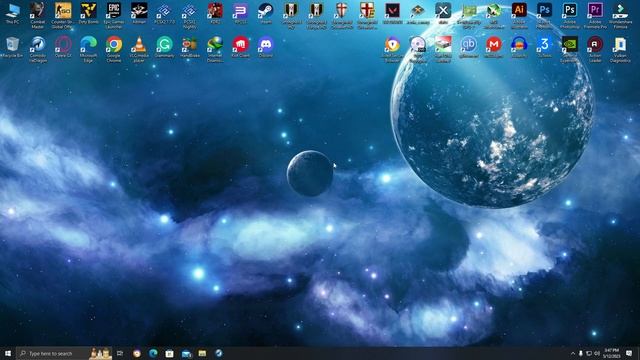Select the Stronghold Crusader Extreme shortcut with E

coord(367,16)
